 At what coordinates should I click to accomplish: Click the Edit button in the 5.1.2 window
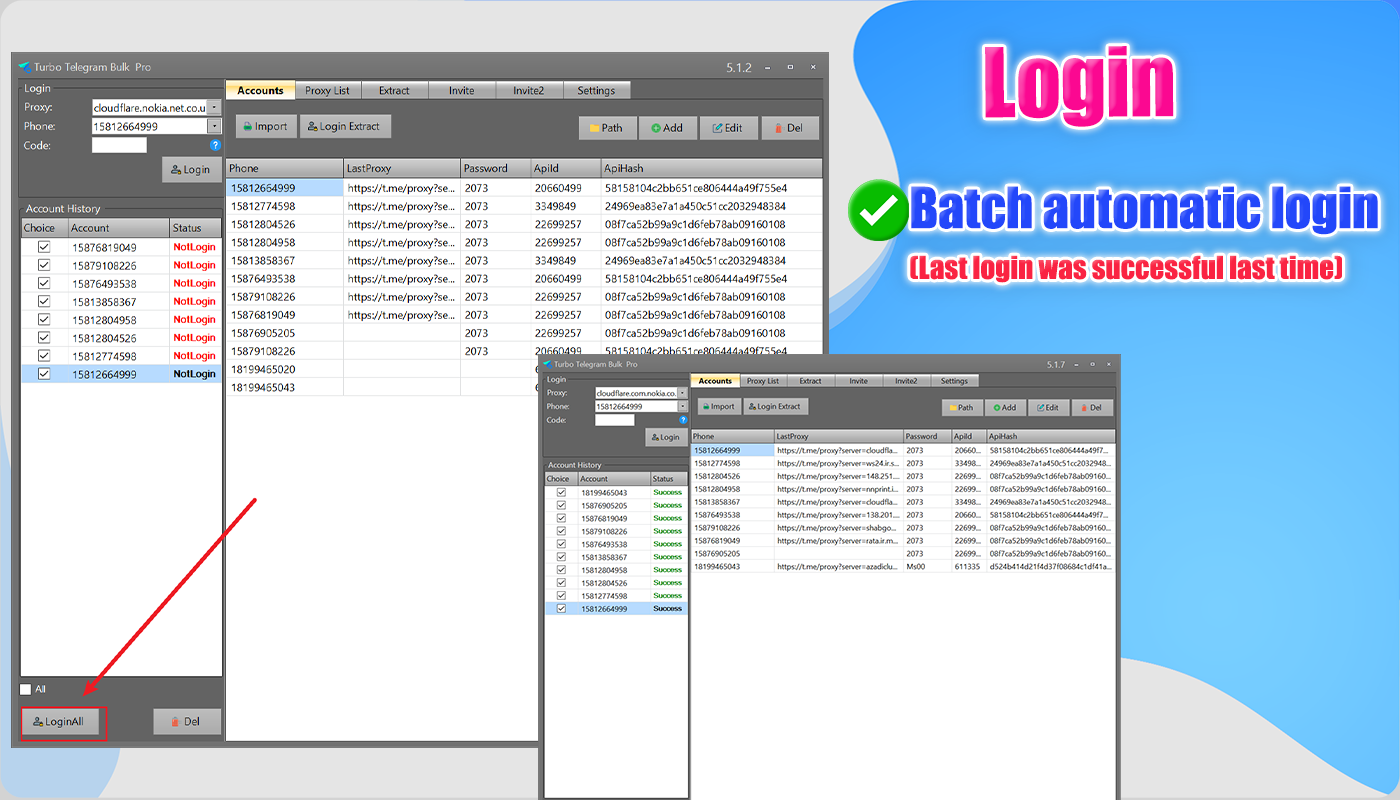click(728, 128)
